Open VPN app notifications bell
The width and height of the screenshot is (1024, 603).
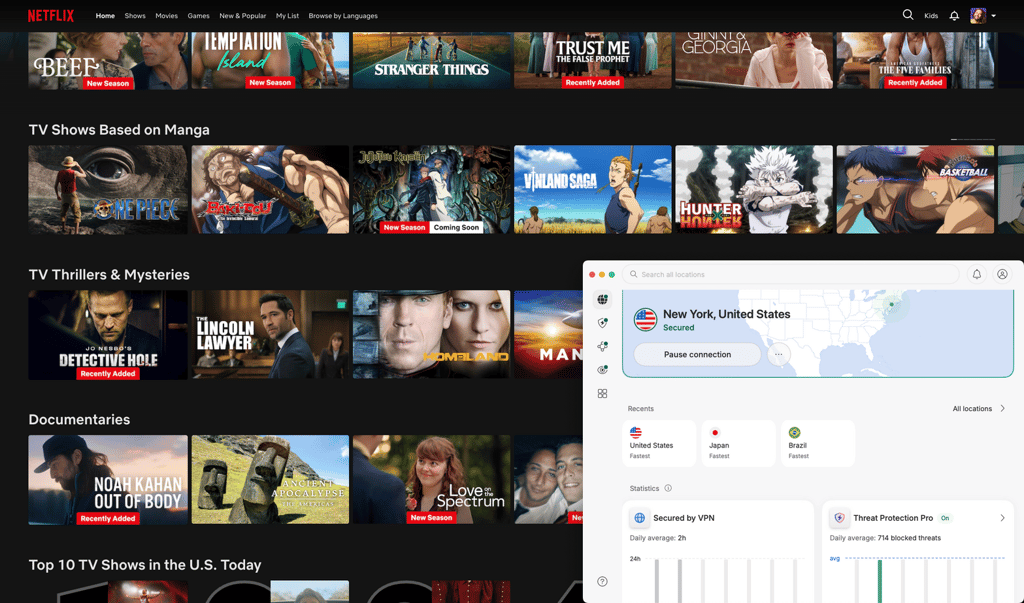(977, 274)
